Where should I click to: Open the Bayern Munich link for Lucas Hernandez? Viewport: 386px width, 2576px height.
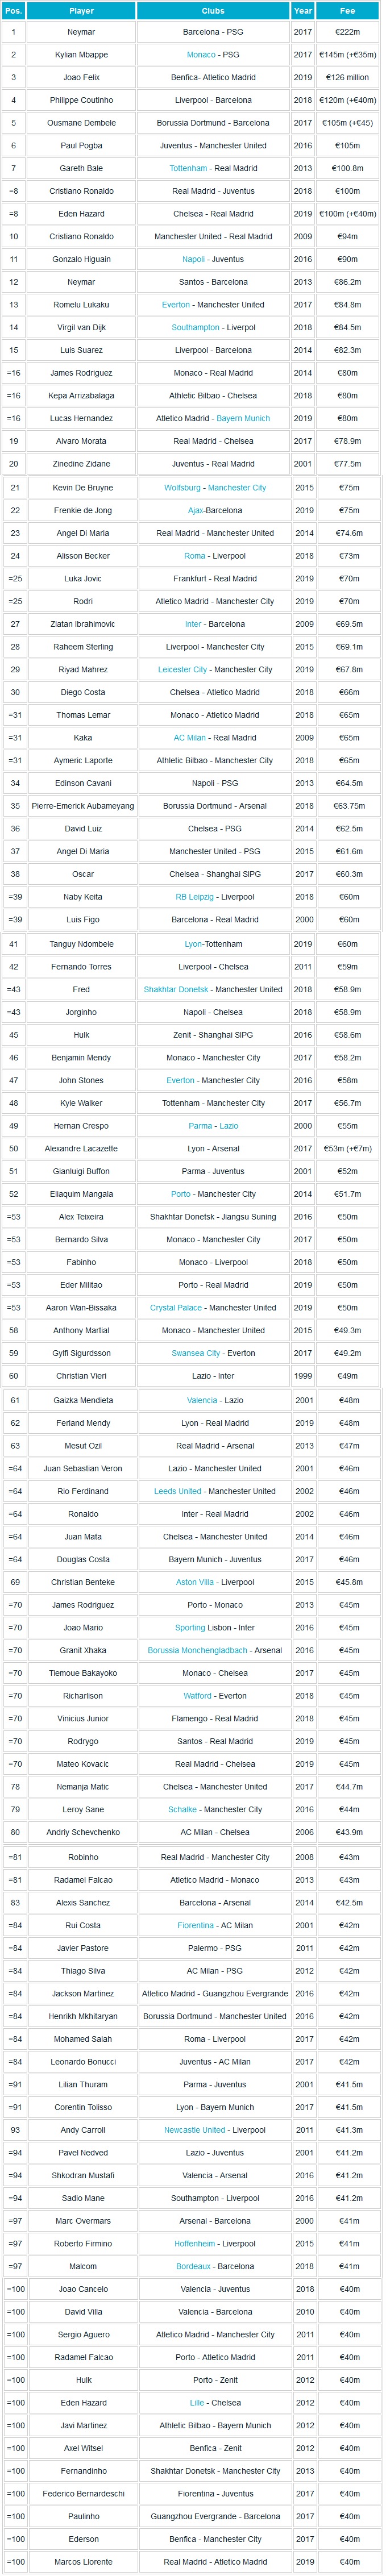click(243, 419)
